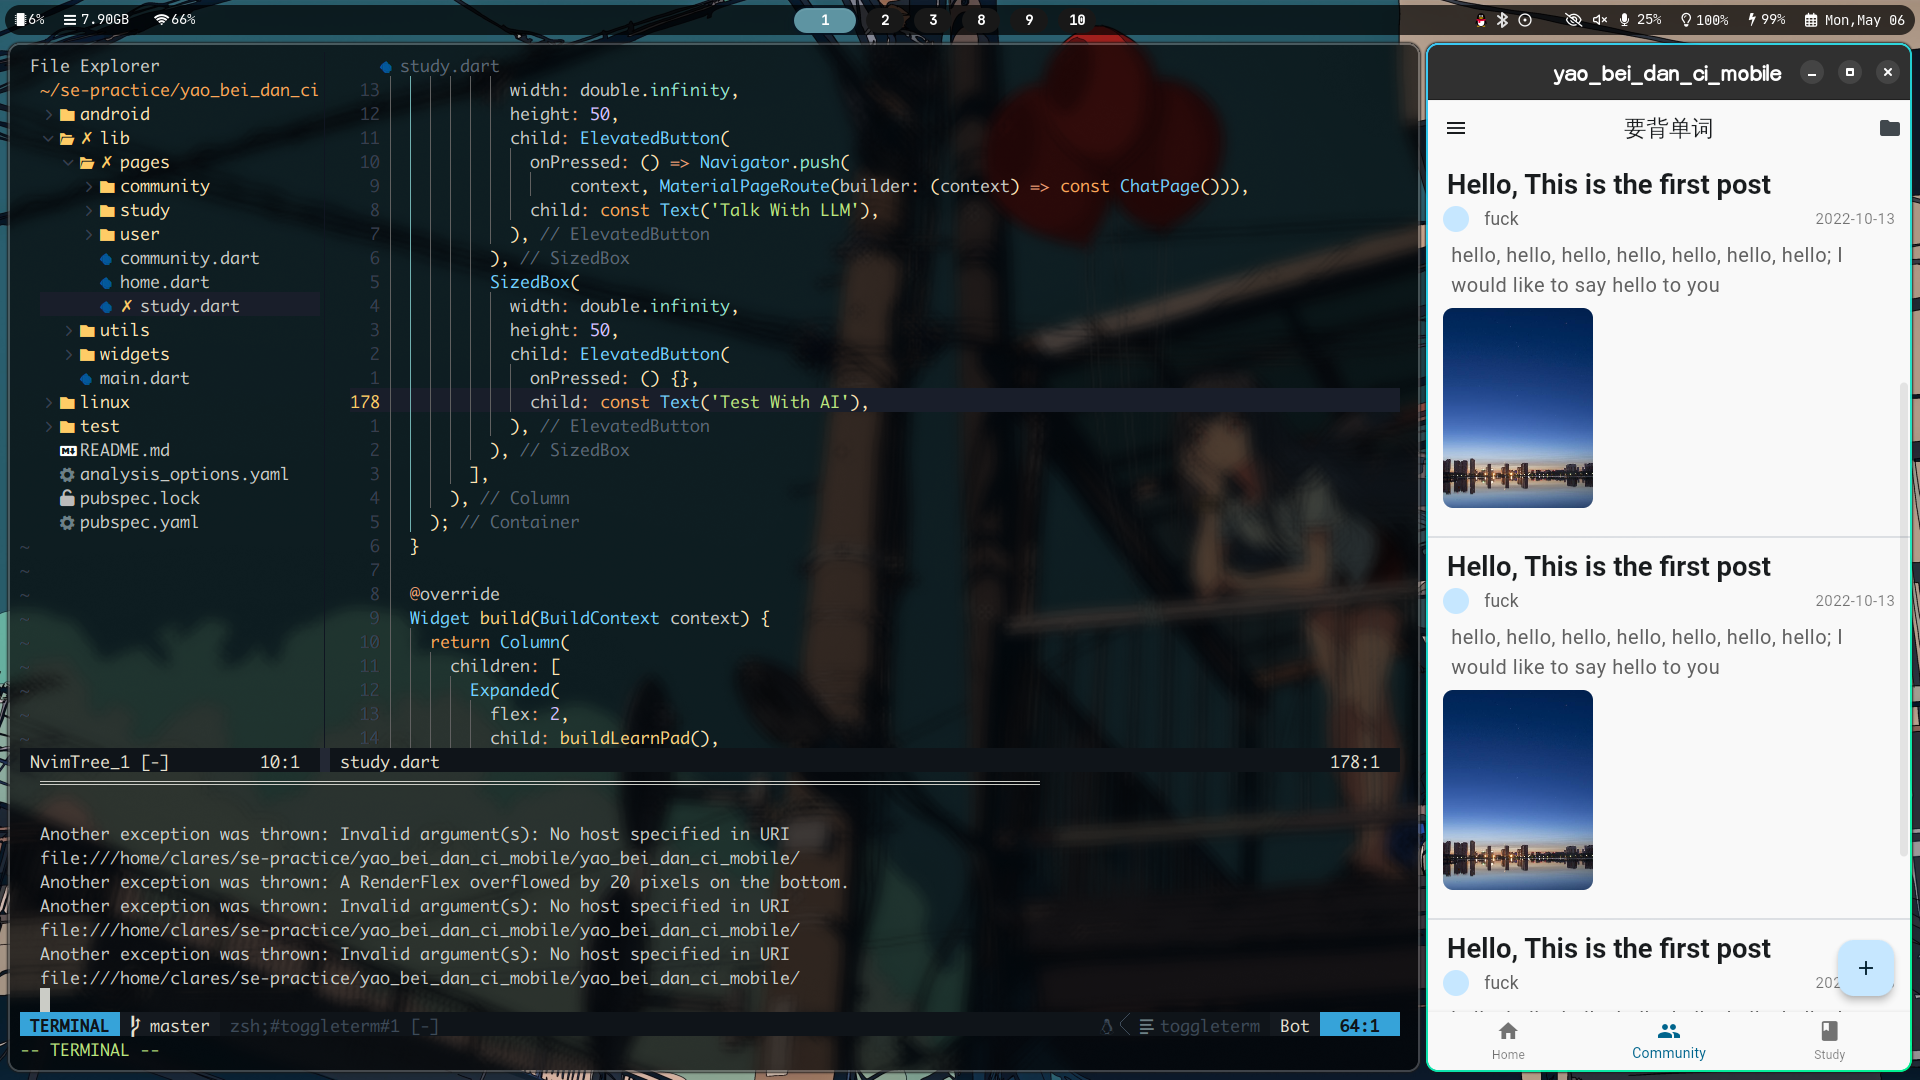
Task: Switch to workspace 10
Action: [1077, 20]
